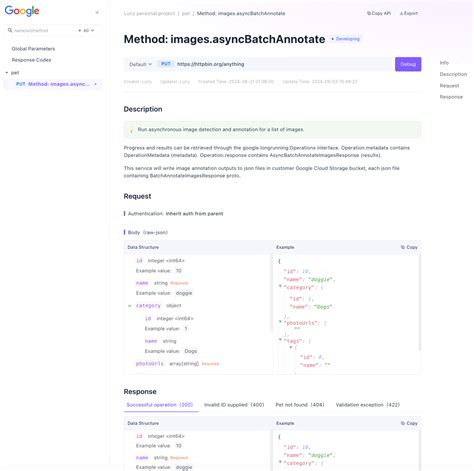Click the Google logo
This screenshot has height=471, width=474.
coord(22,11)
